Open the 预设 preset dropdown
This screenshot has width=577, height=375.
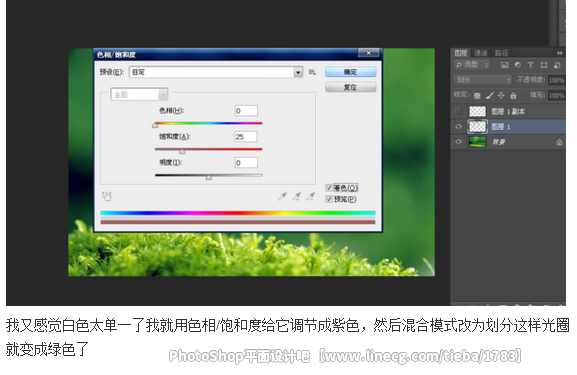(x=216, y=72)
